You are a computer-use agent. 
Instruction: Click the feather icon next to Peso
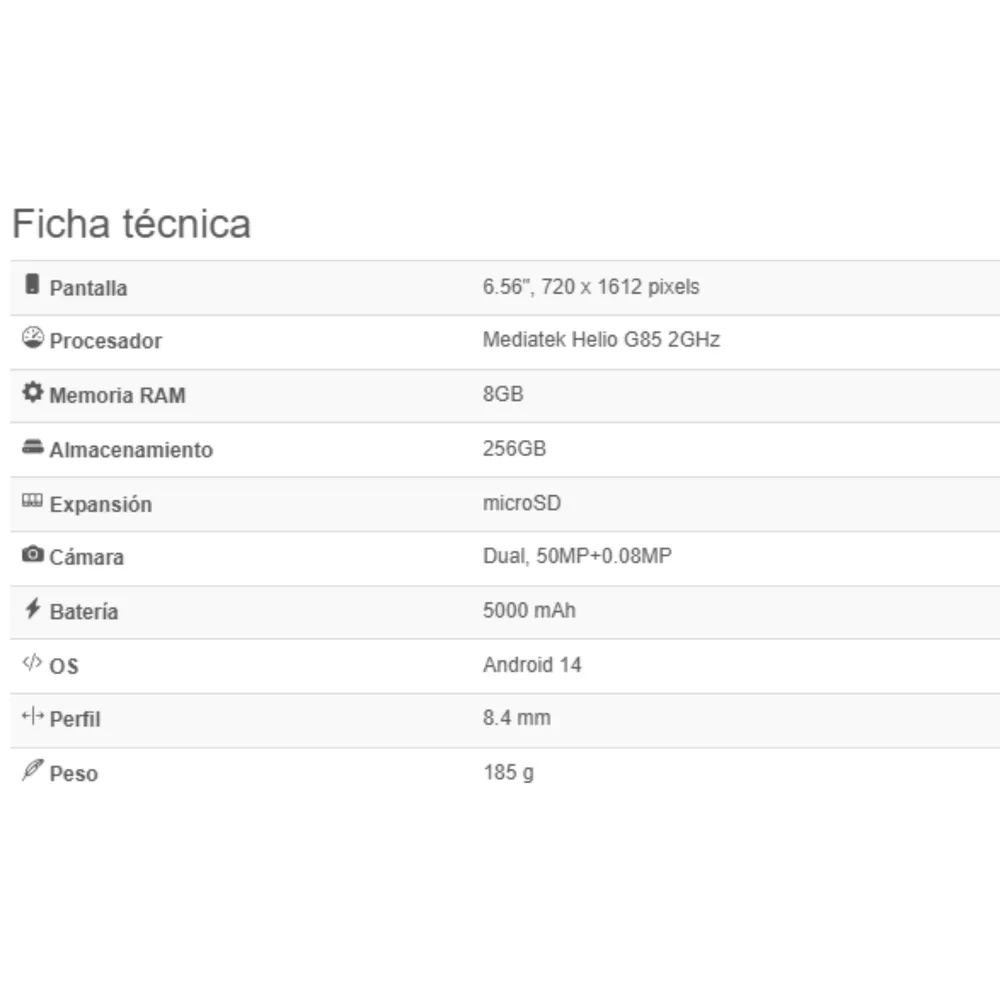click(x=33, y=770)
